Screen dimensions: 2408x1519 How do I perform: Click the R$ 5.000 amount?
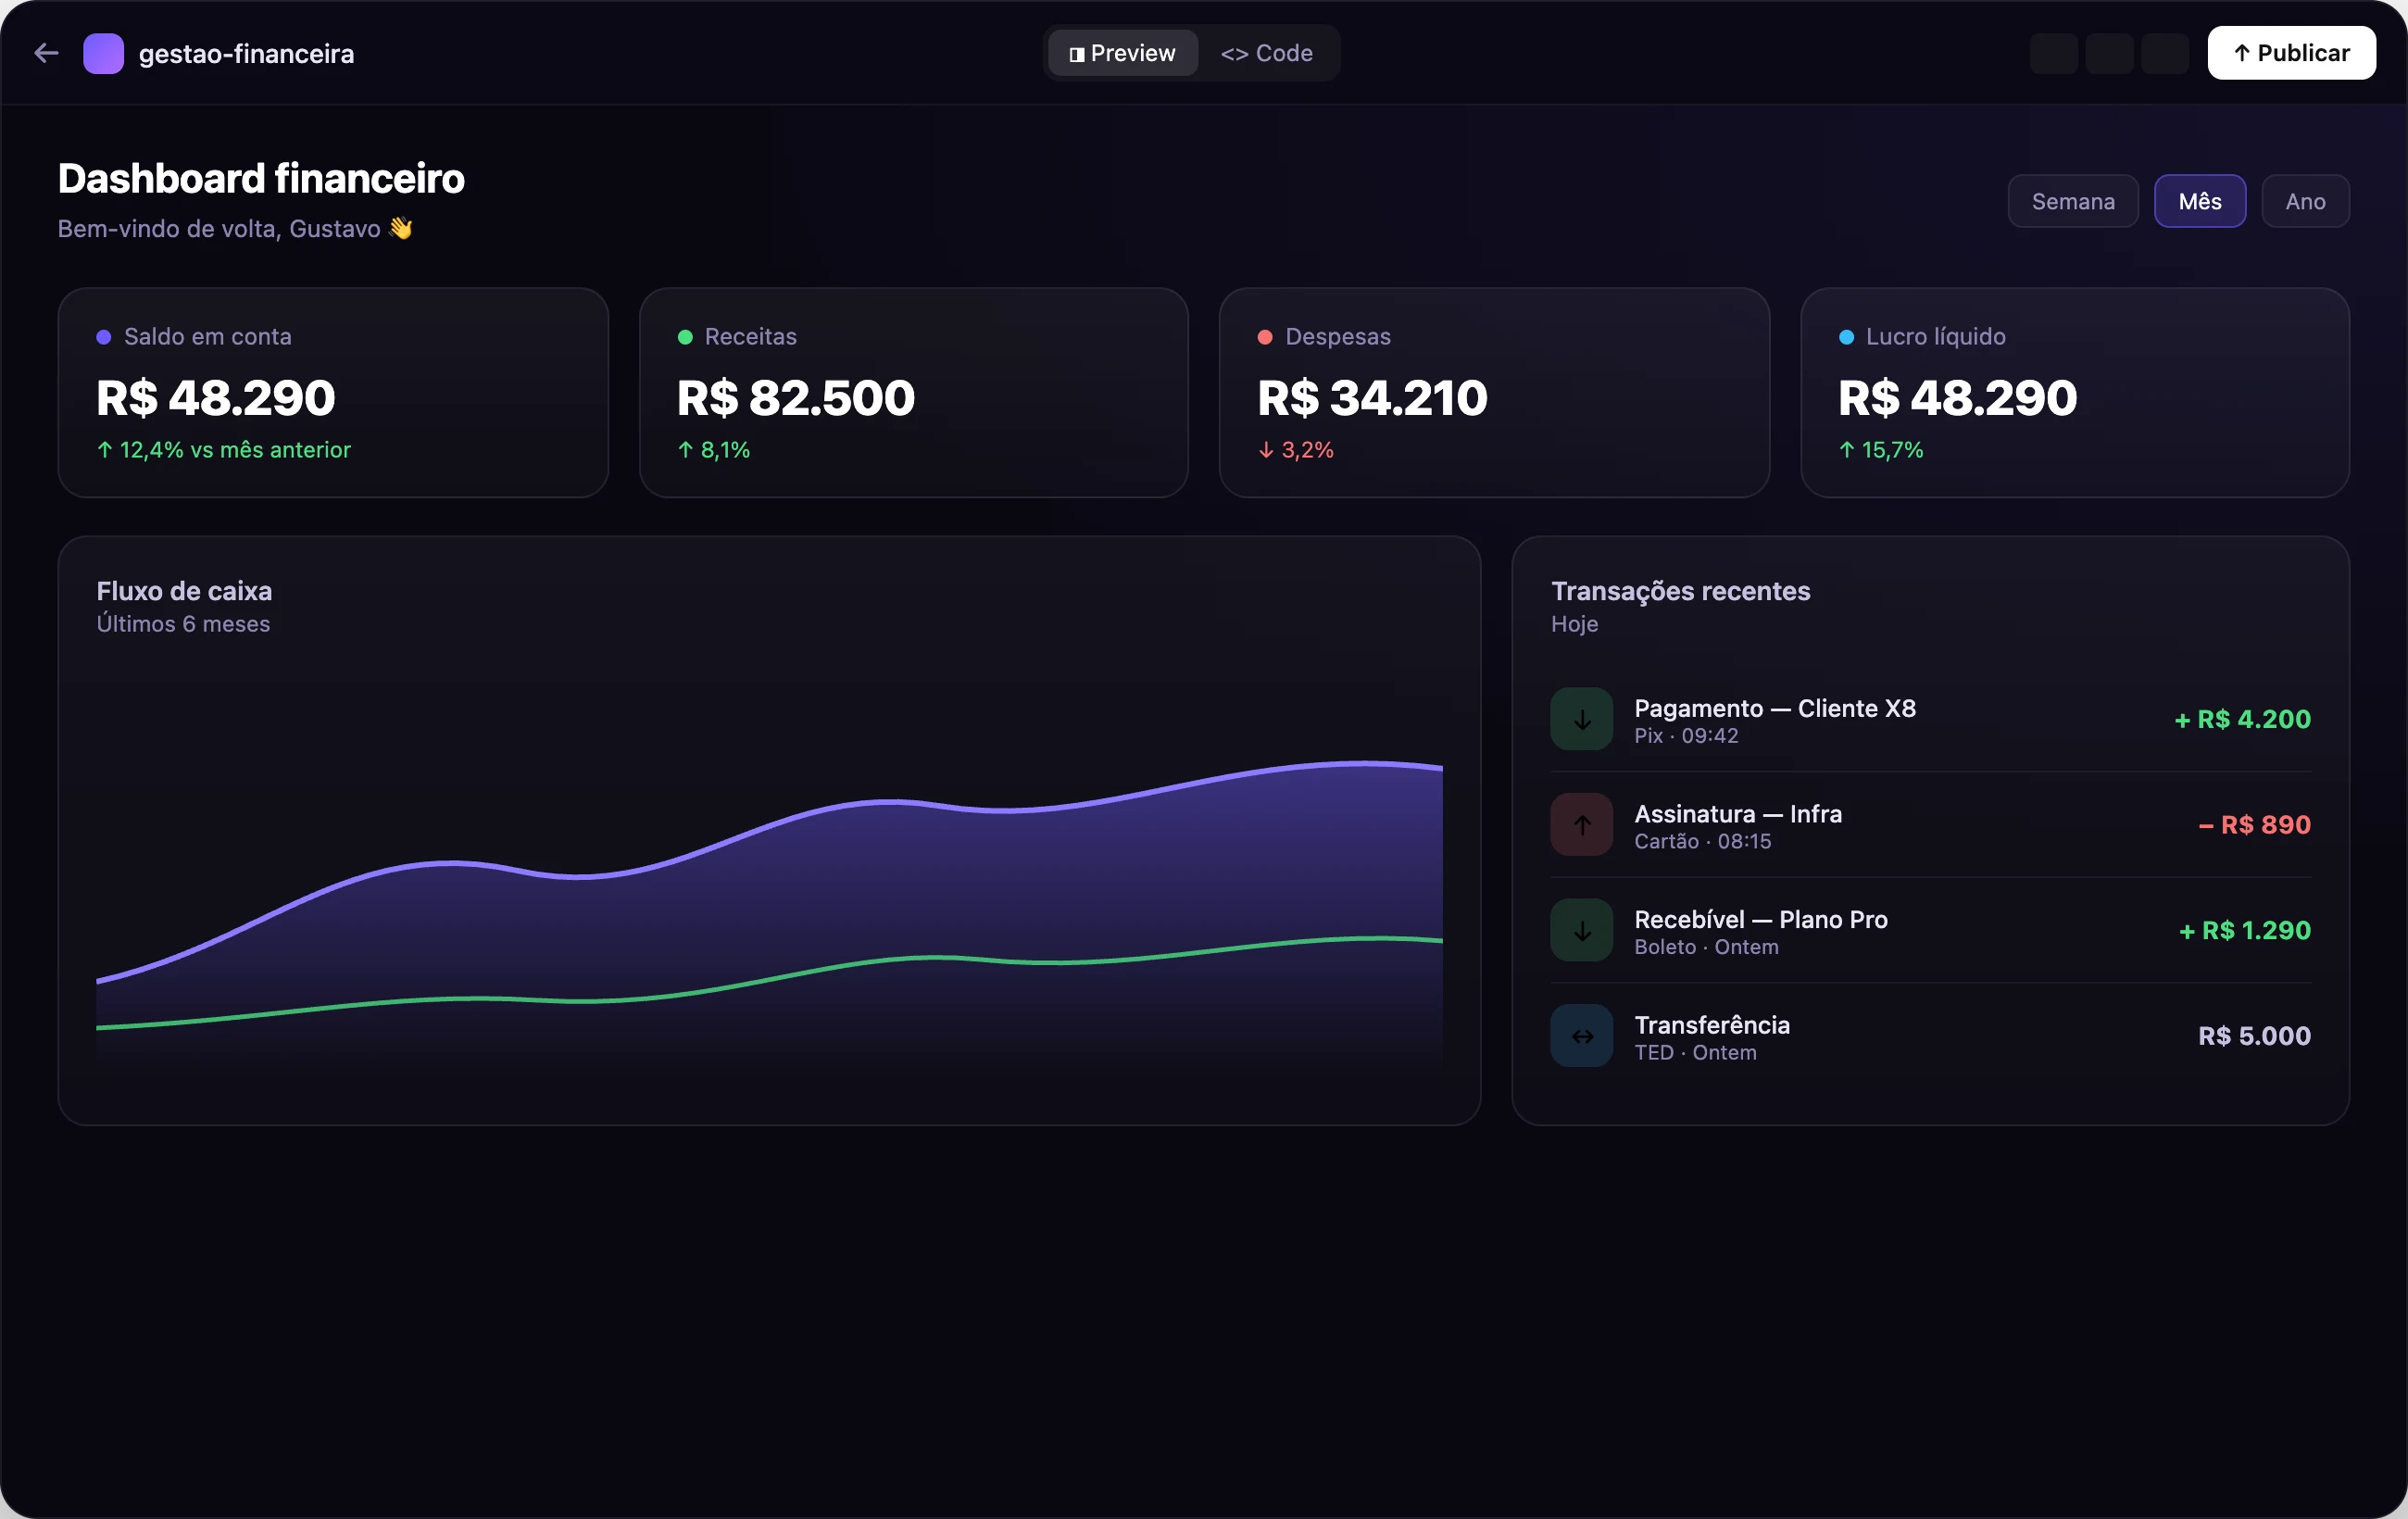point(2254,1036)
